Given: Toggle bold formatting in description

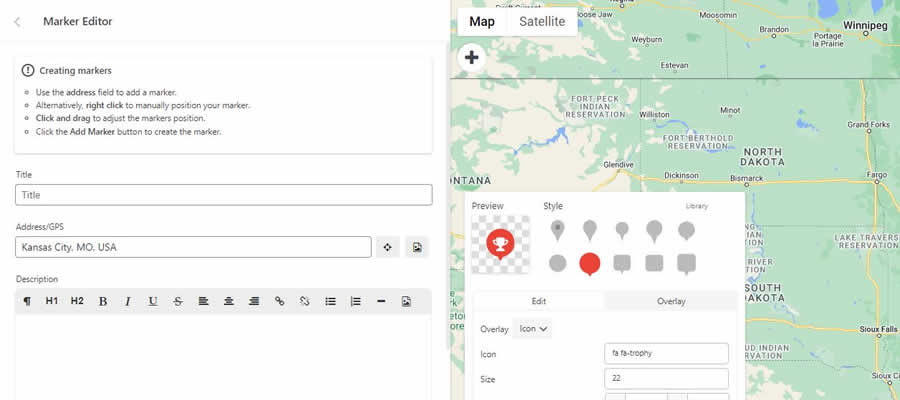Looking at the screenshot, I should pyautogui.click(x=103, y=301).
